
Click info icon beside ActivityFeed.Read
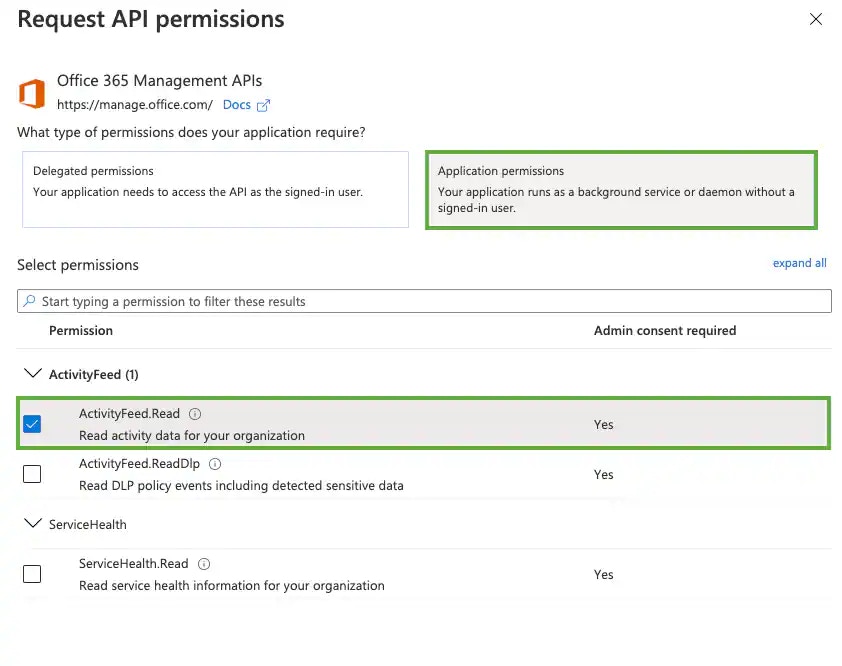pos(195,414)
